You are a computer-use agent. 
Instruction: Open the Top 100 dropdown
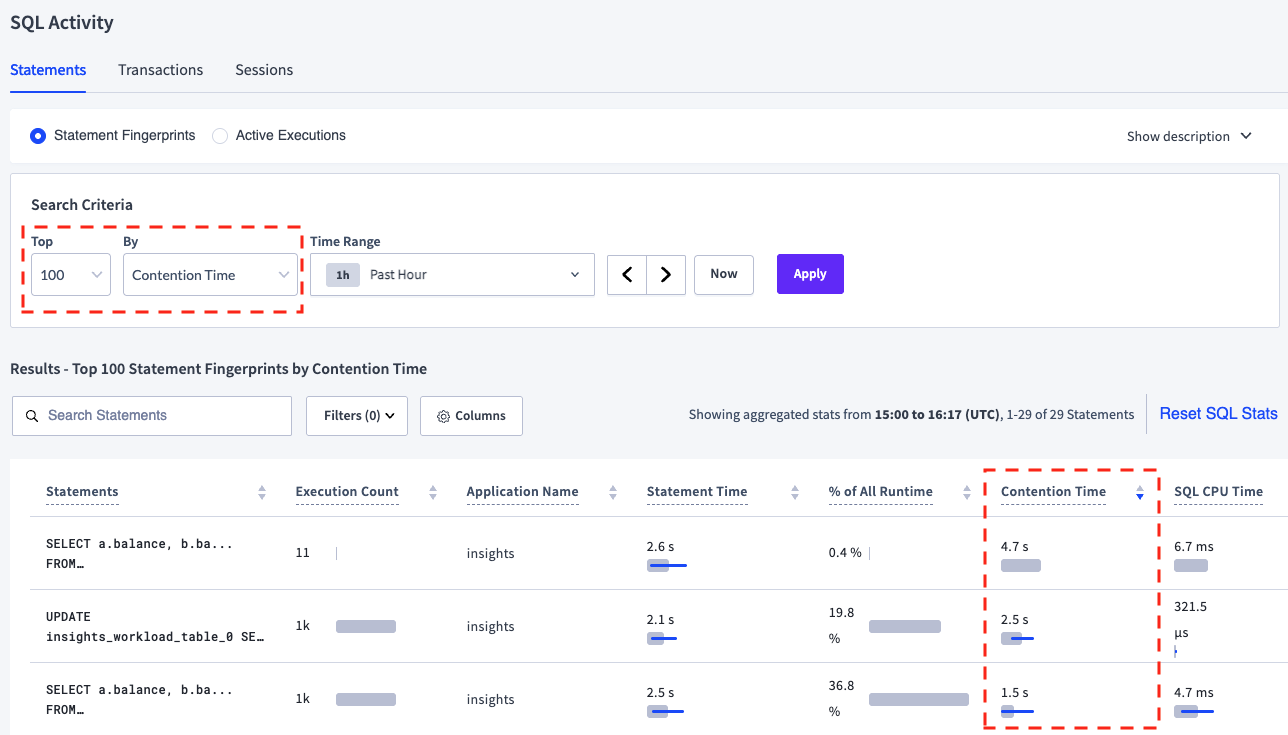[x=70, y=274]
